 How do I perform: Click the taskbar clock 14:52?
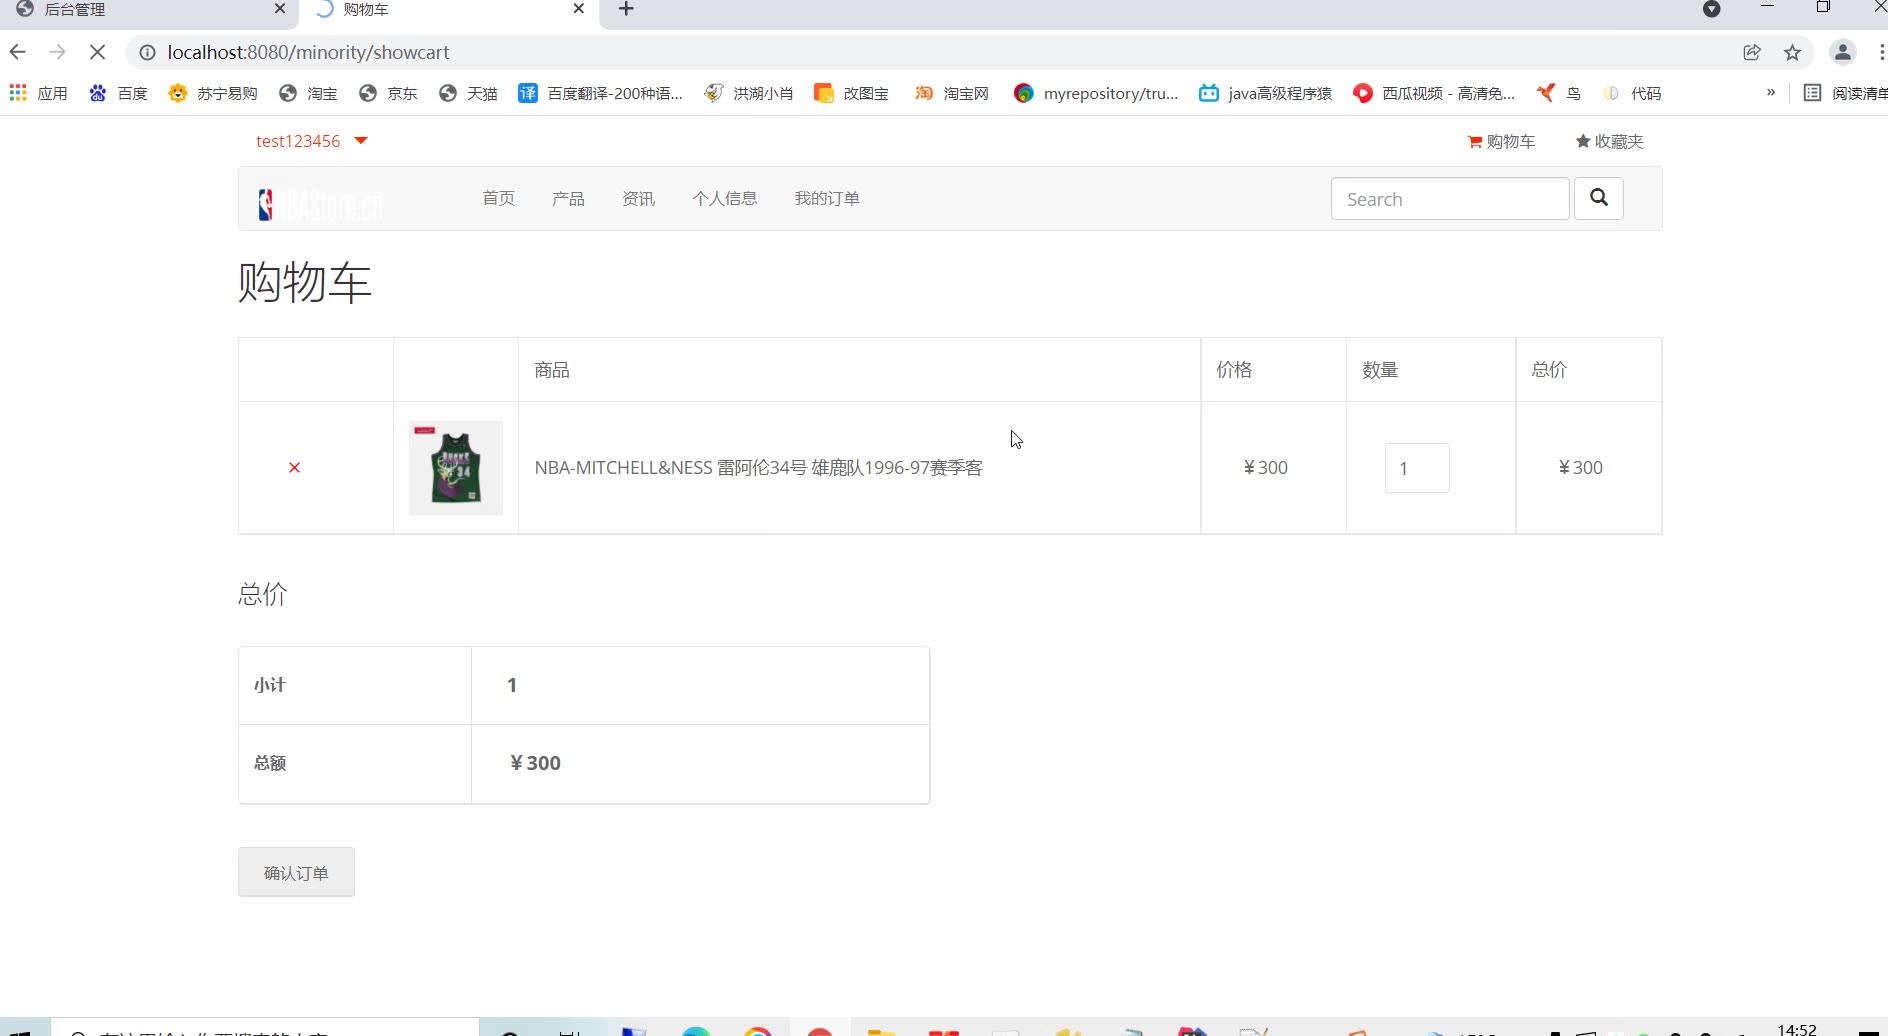[1797, 1029]
